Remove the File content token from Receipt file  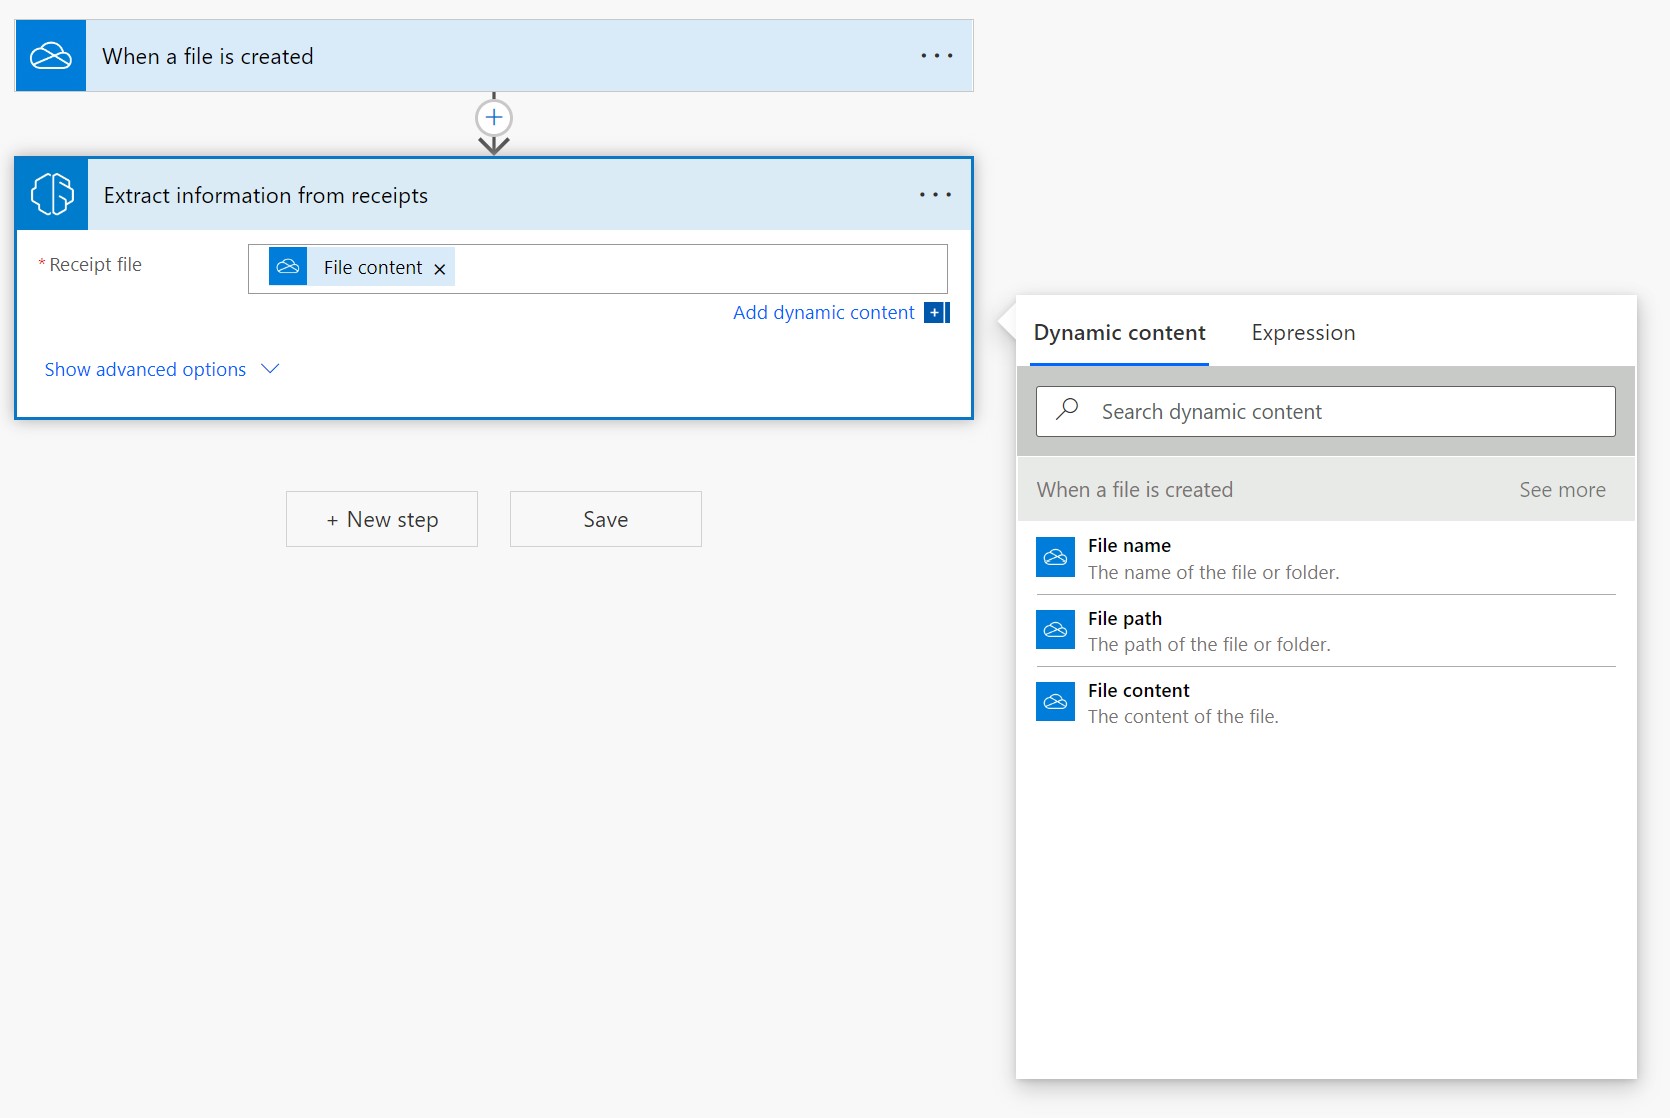440,269
